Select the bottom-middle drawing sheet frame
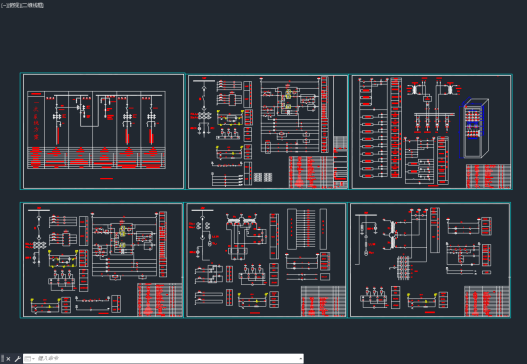The image size is (527, 364). [266, 259]
